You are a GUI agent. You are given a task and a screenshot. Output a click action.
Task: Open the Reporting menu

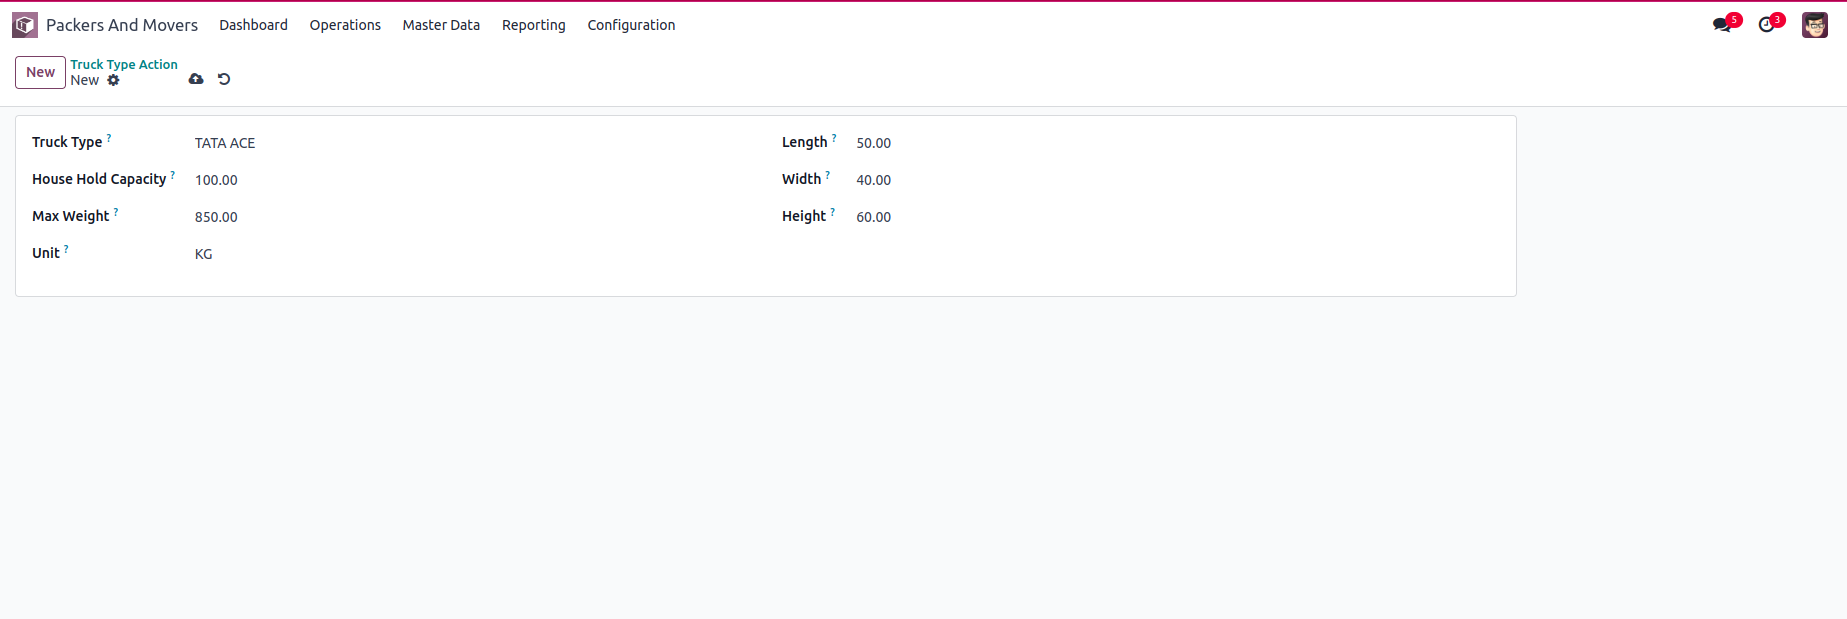[x=534, y=25]
